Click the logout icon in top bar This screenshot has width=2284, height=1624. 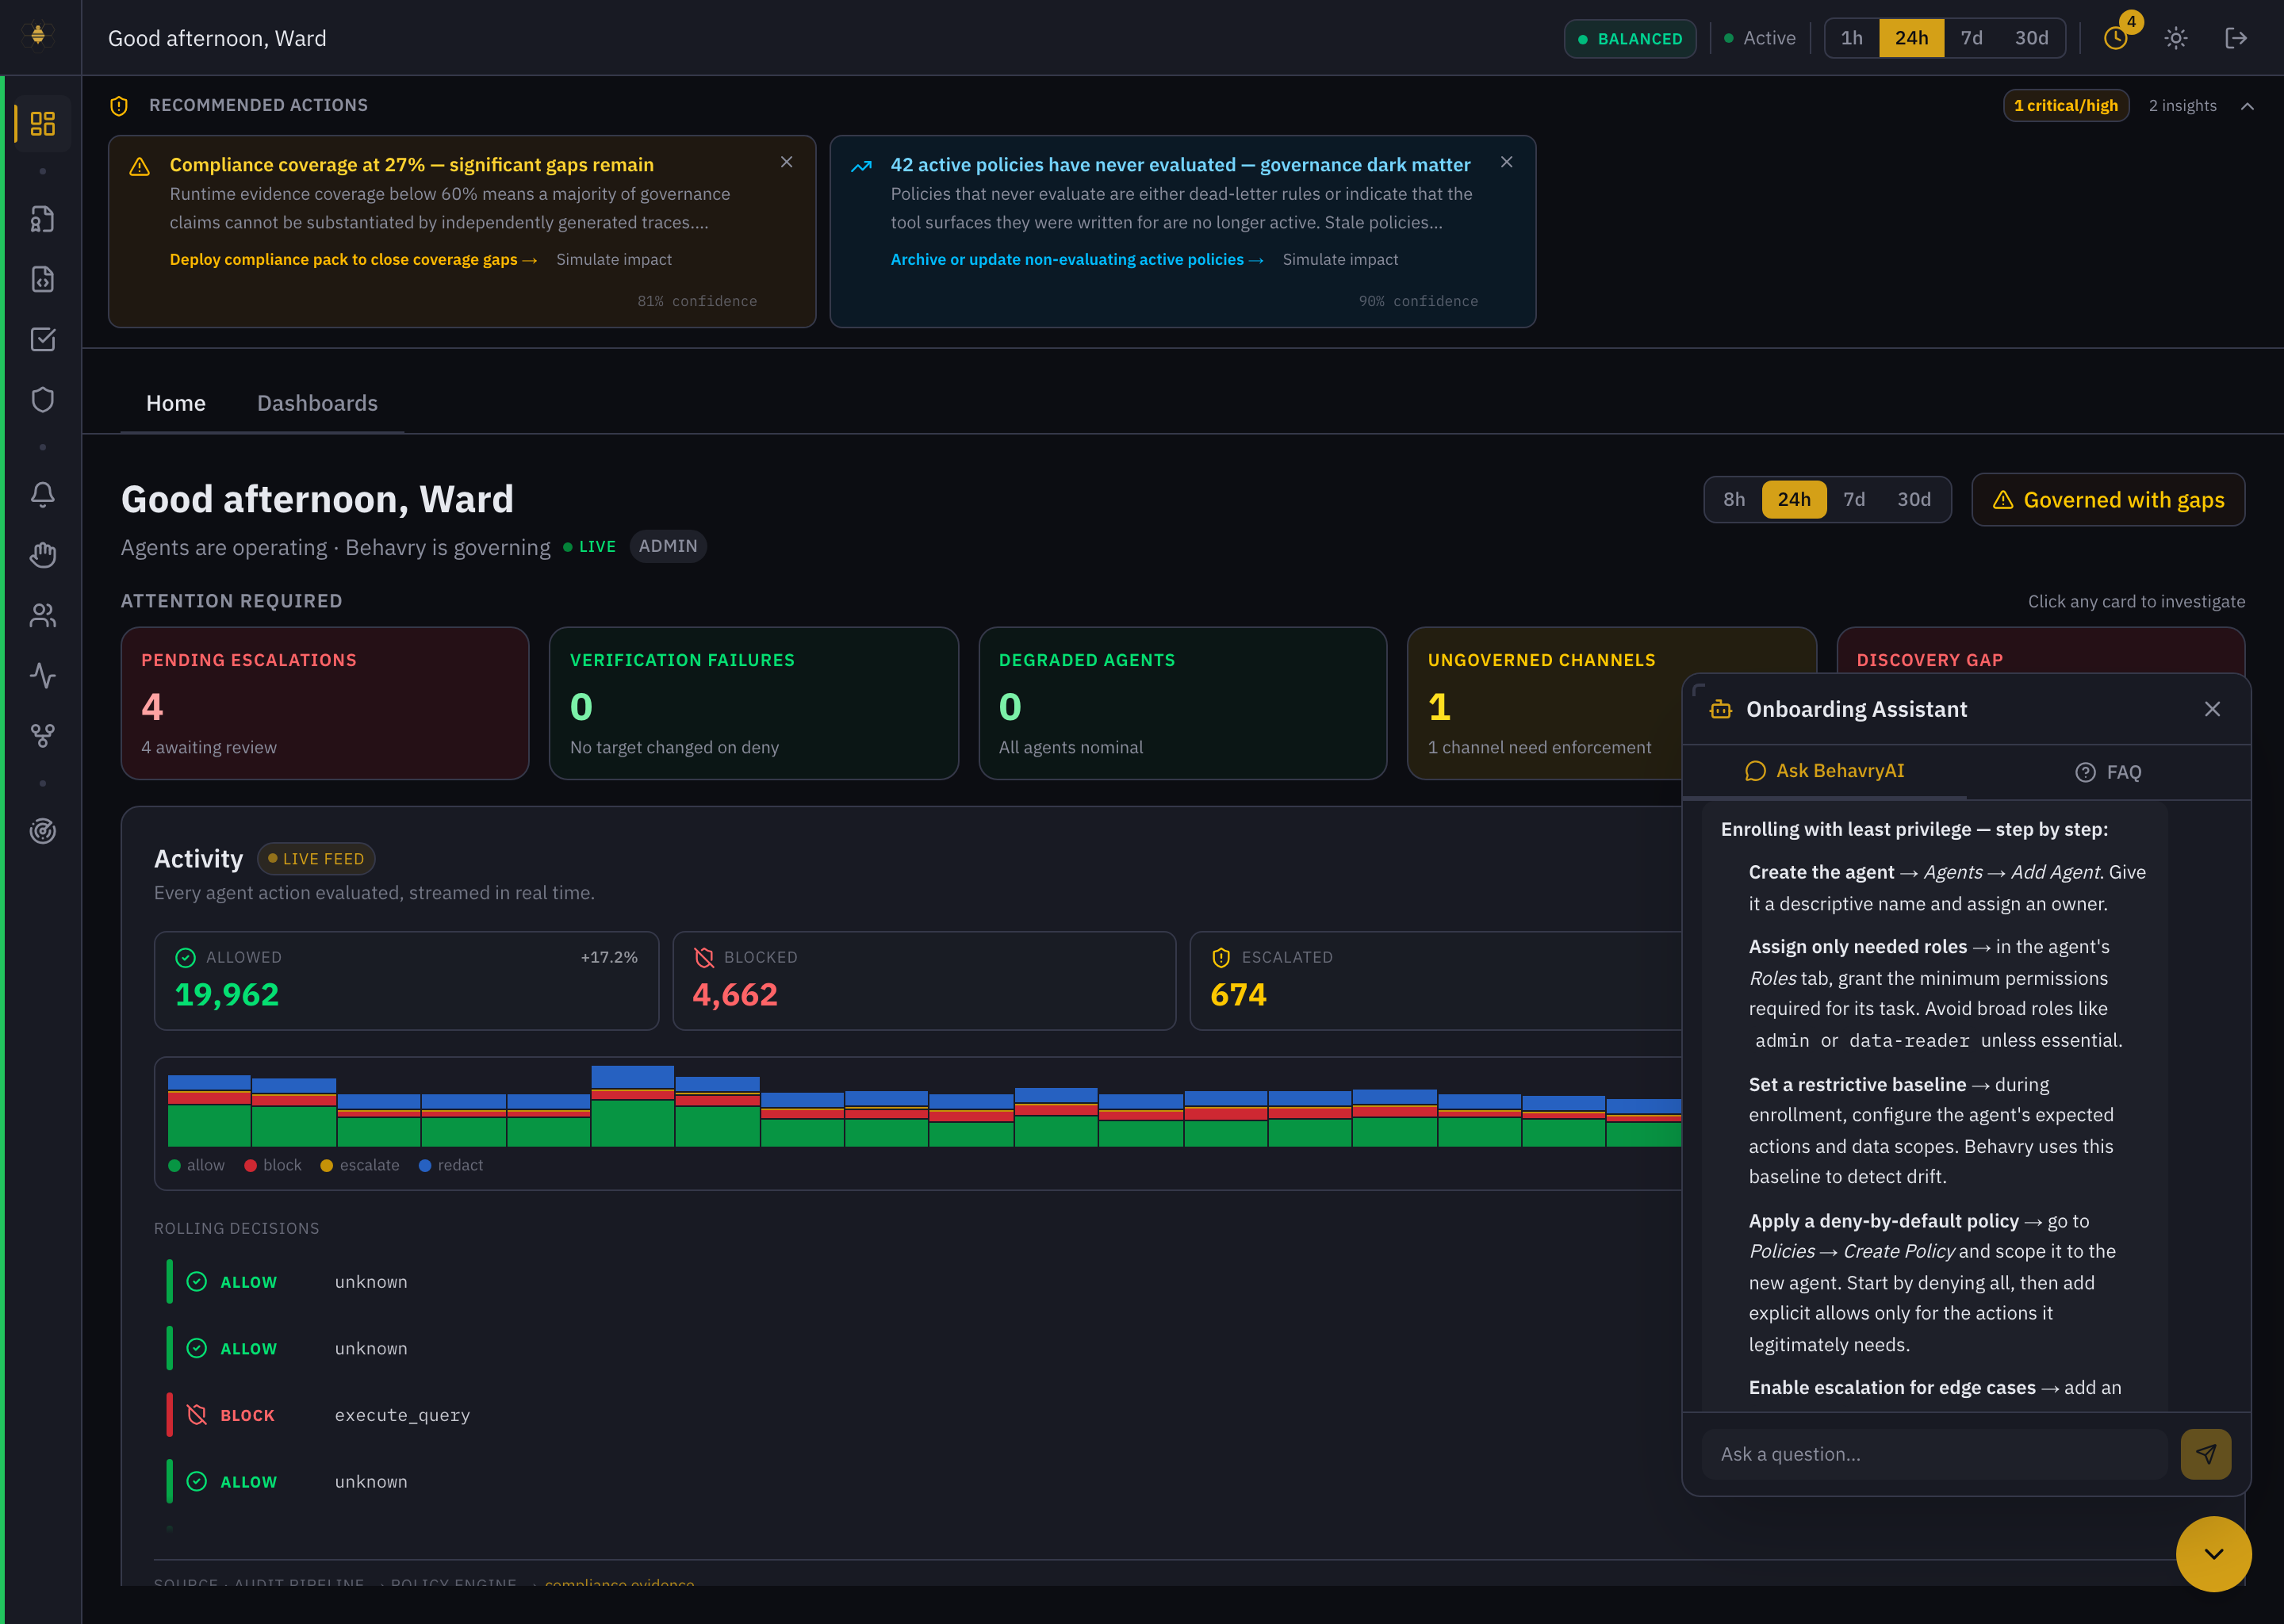tap(2236, 38)
